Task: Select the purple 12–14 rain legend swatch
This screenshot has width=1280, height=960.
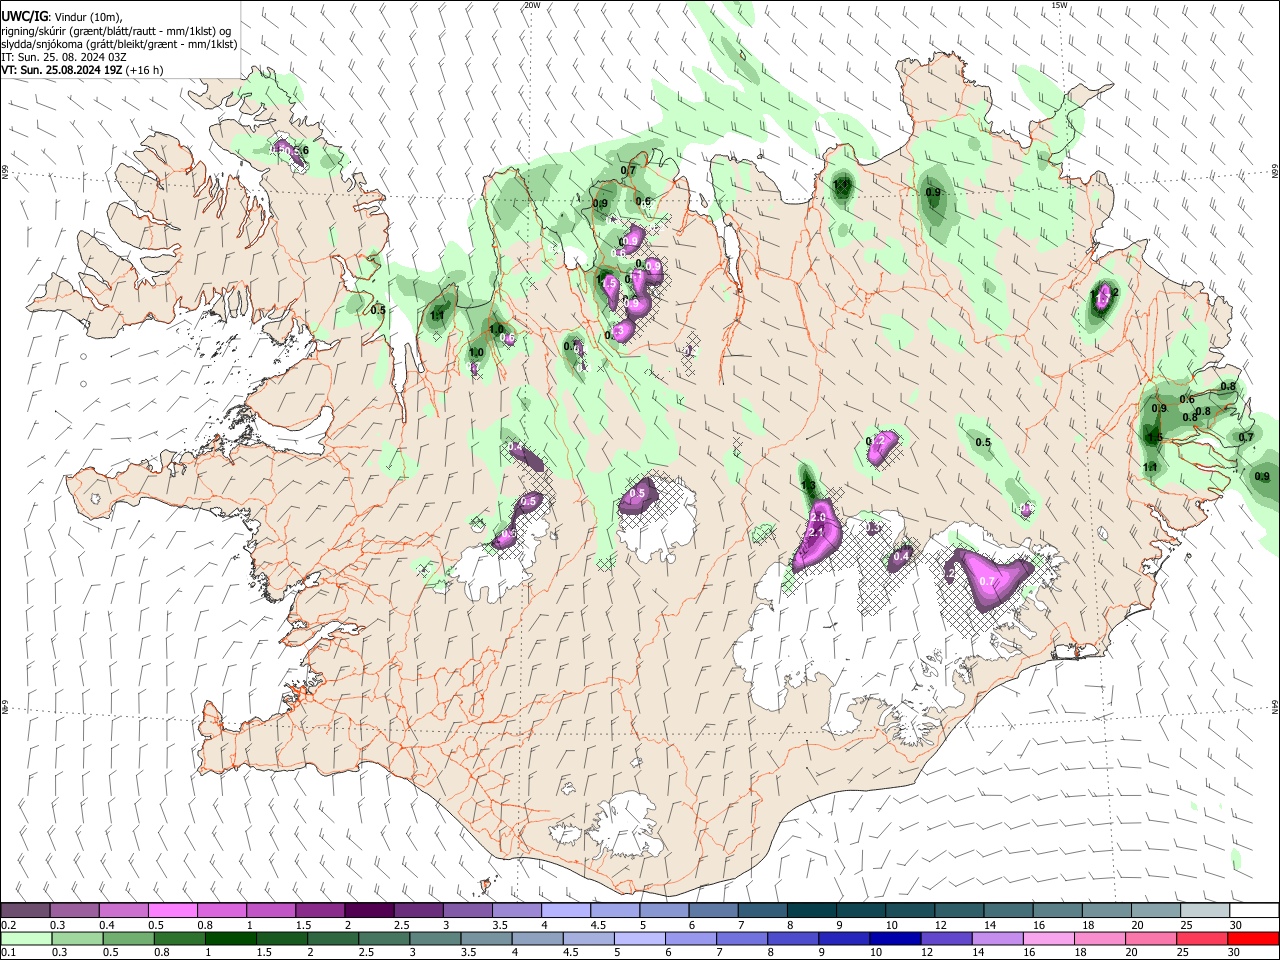Action: pyautogui.click(x=945, y=938)
